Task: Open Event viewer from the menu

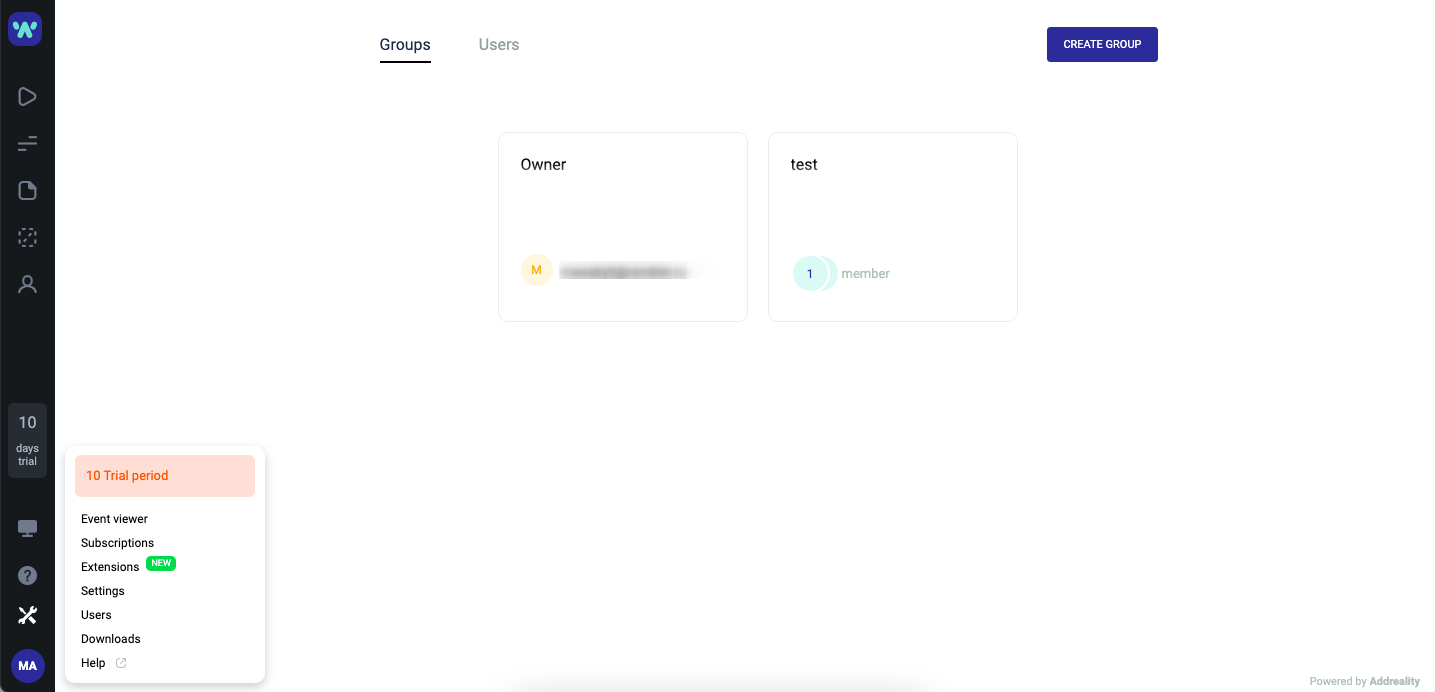Action: click(x=114, y=519)
